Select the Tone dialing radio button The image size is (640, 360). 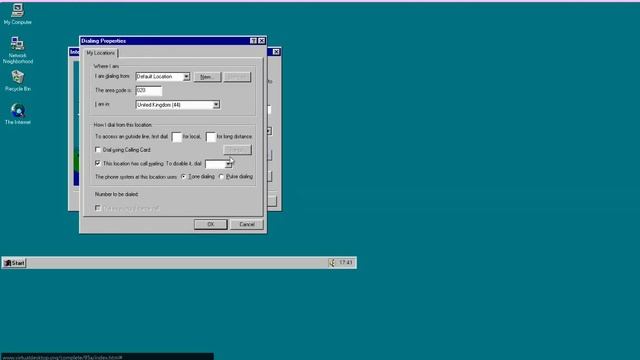(x=184, y=177)
